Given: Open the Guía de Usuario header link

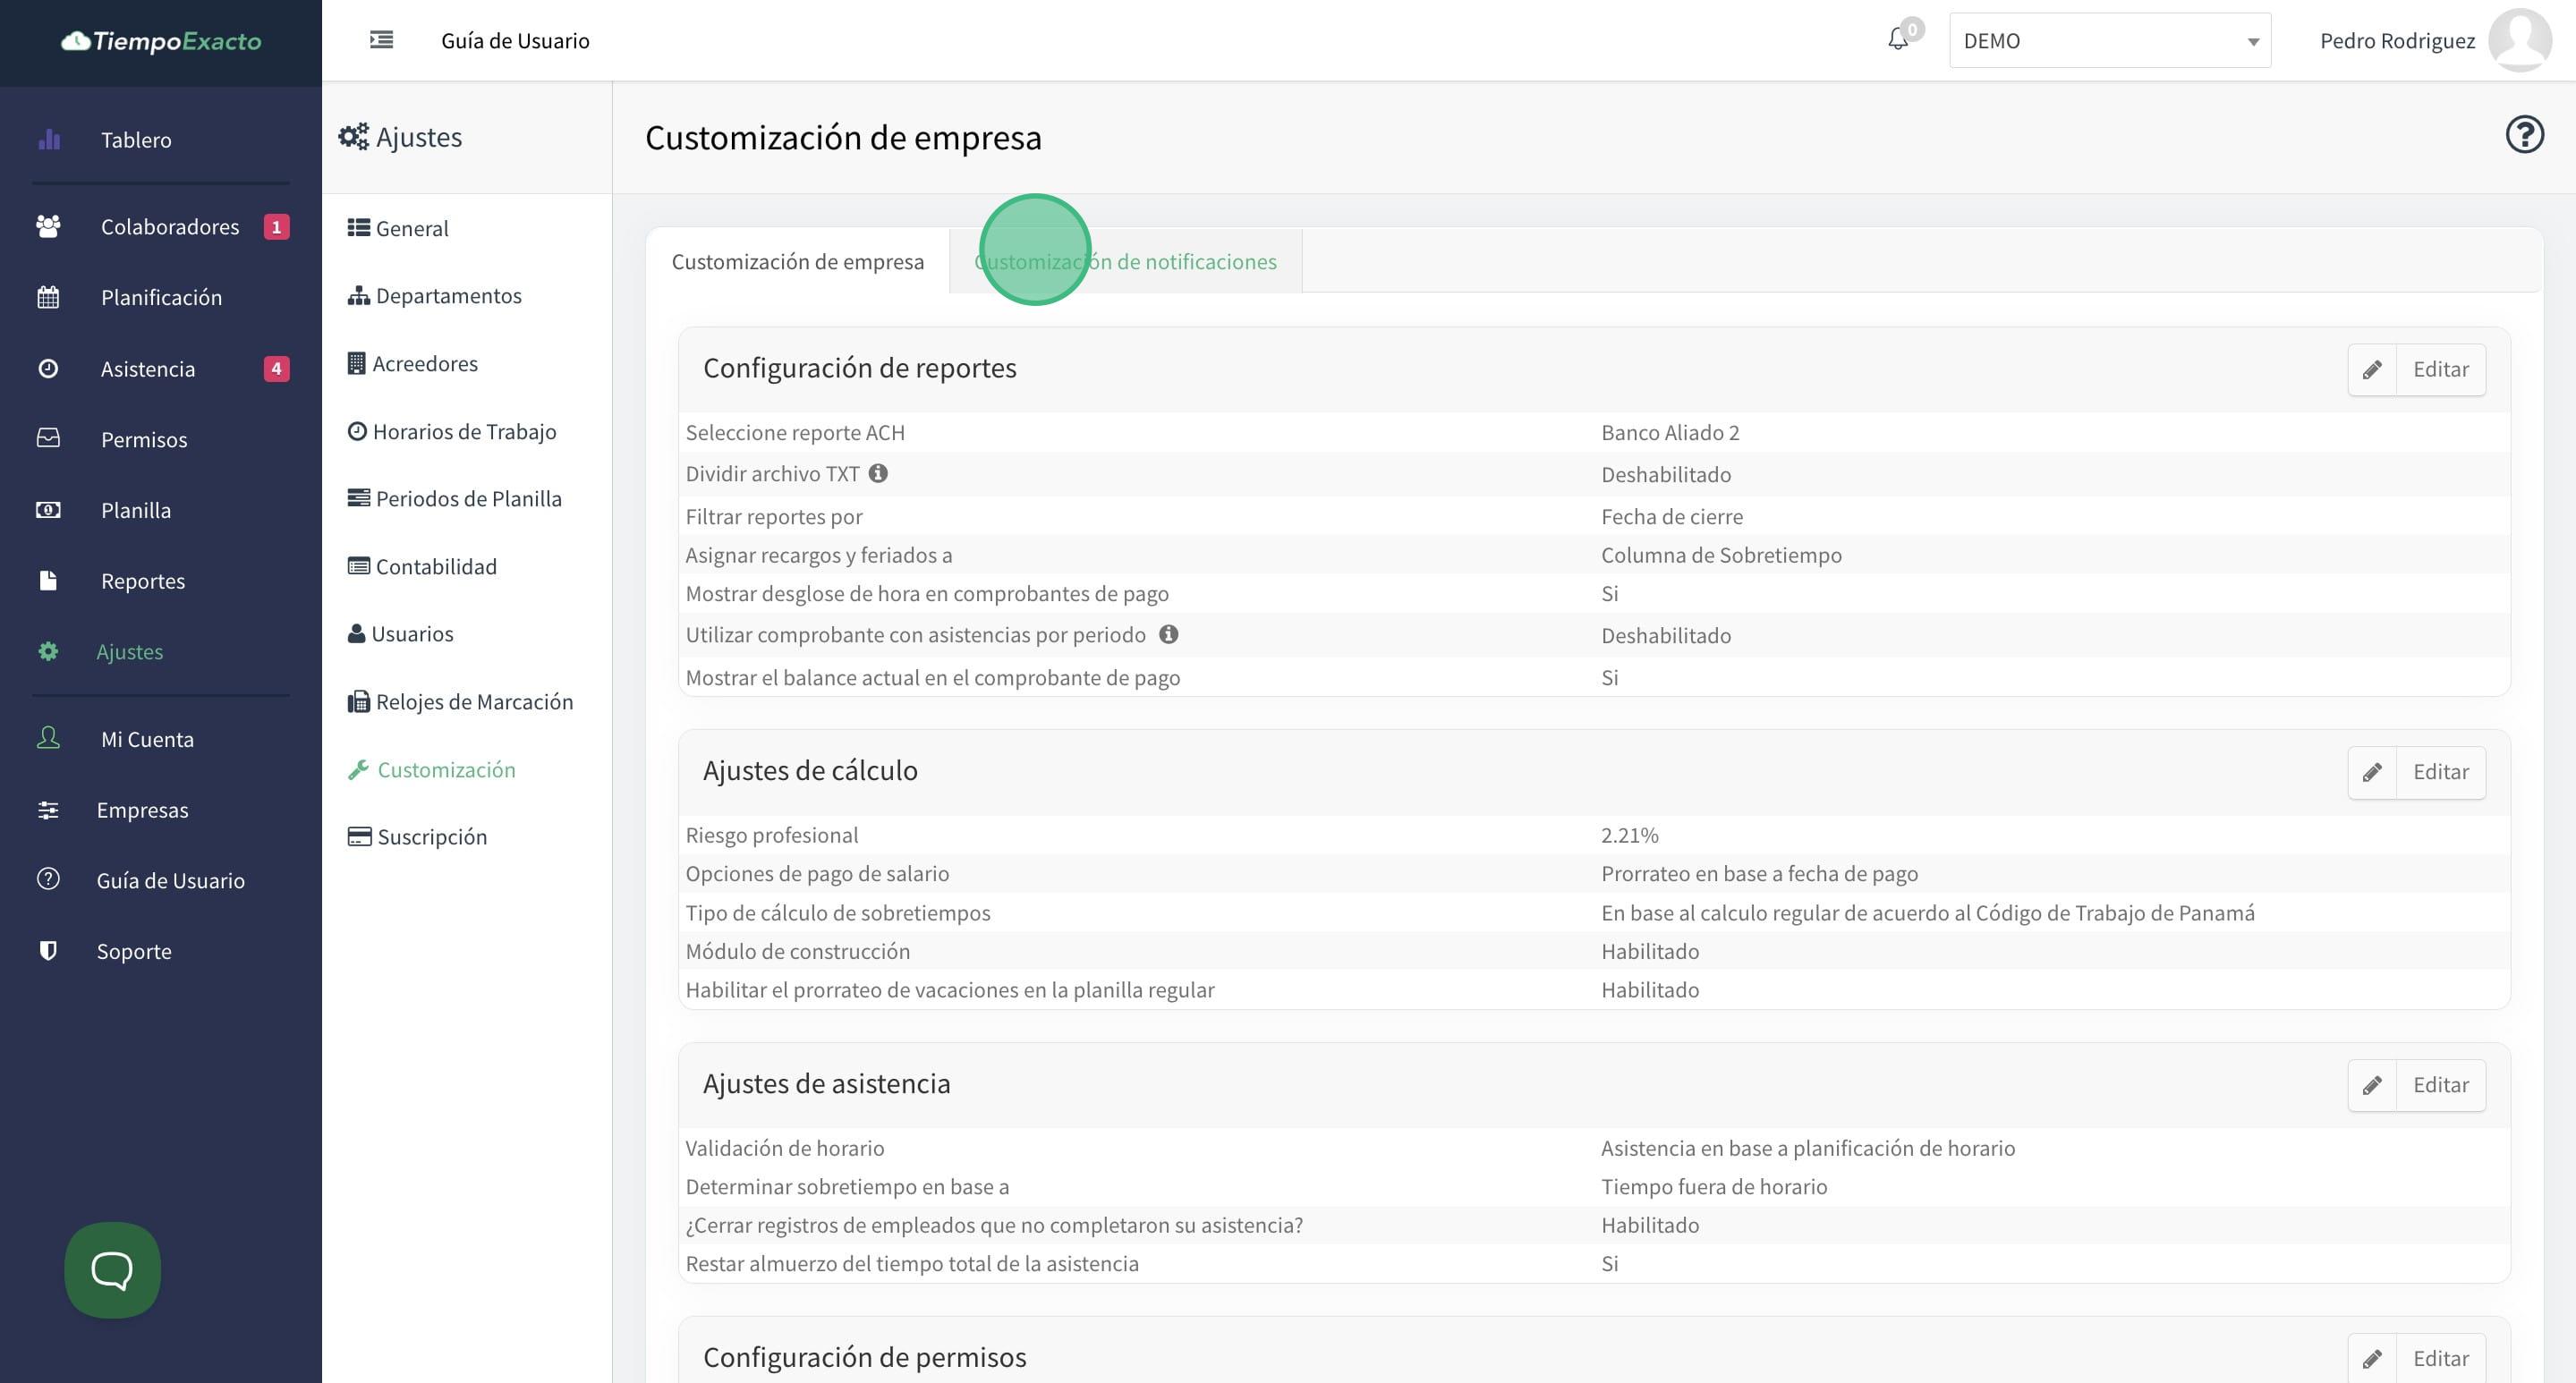Looking at the screenshot, I should pos(515,41).
